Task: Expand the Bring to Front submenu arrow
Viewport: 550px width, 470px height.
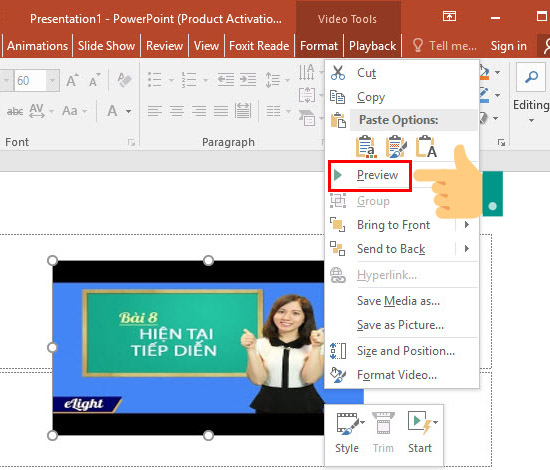Action: [x=467, y=224]
